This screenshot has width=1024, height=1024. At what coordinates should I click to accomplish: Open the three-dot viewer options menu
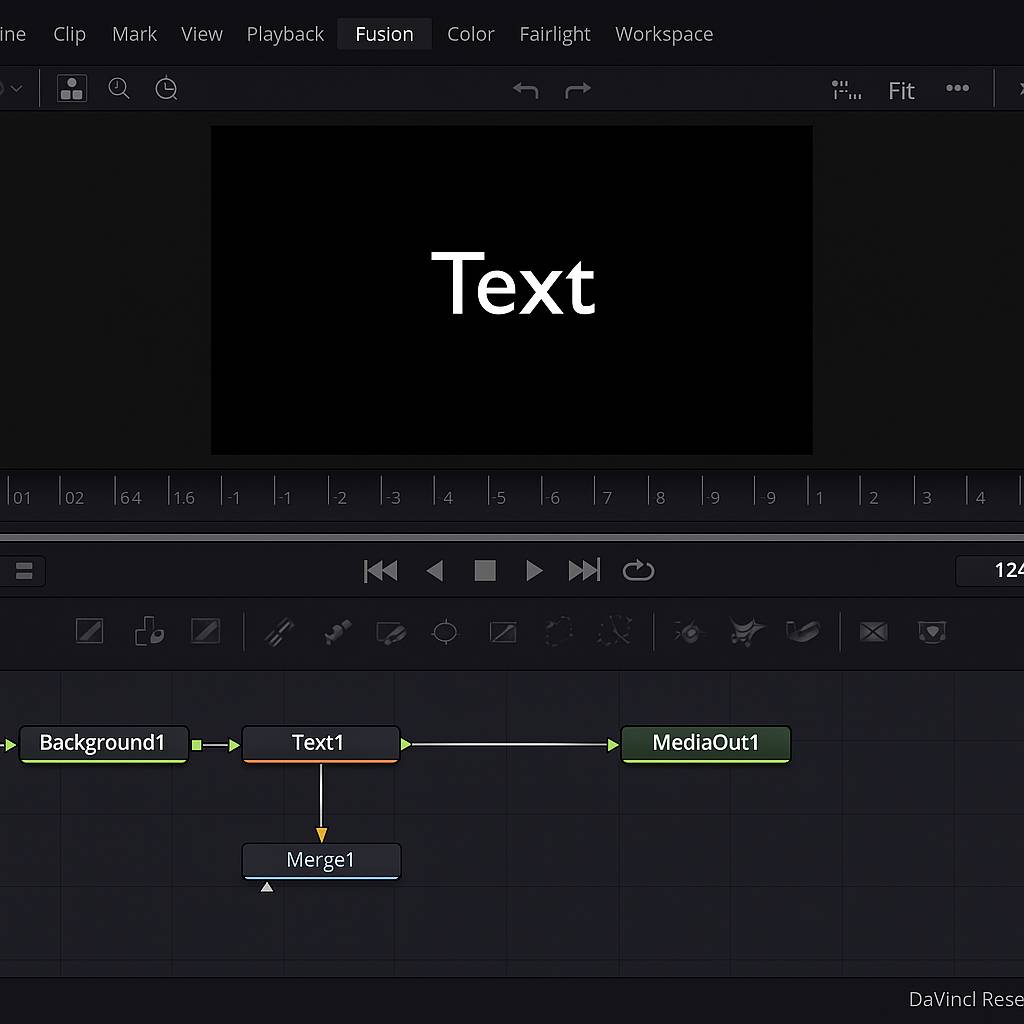pos(957,89)
